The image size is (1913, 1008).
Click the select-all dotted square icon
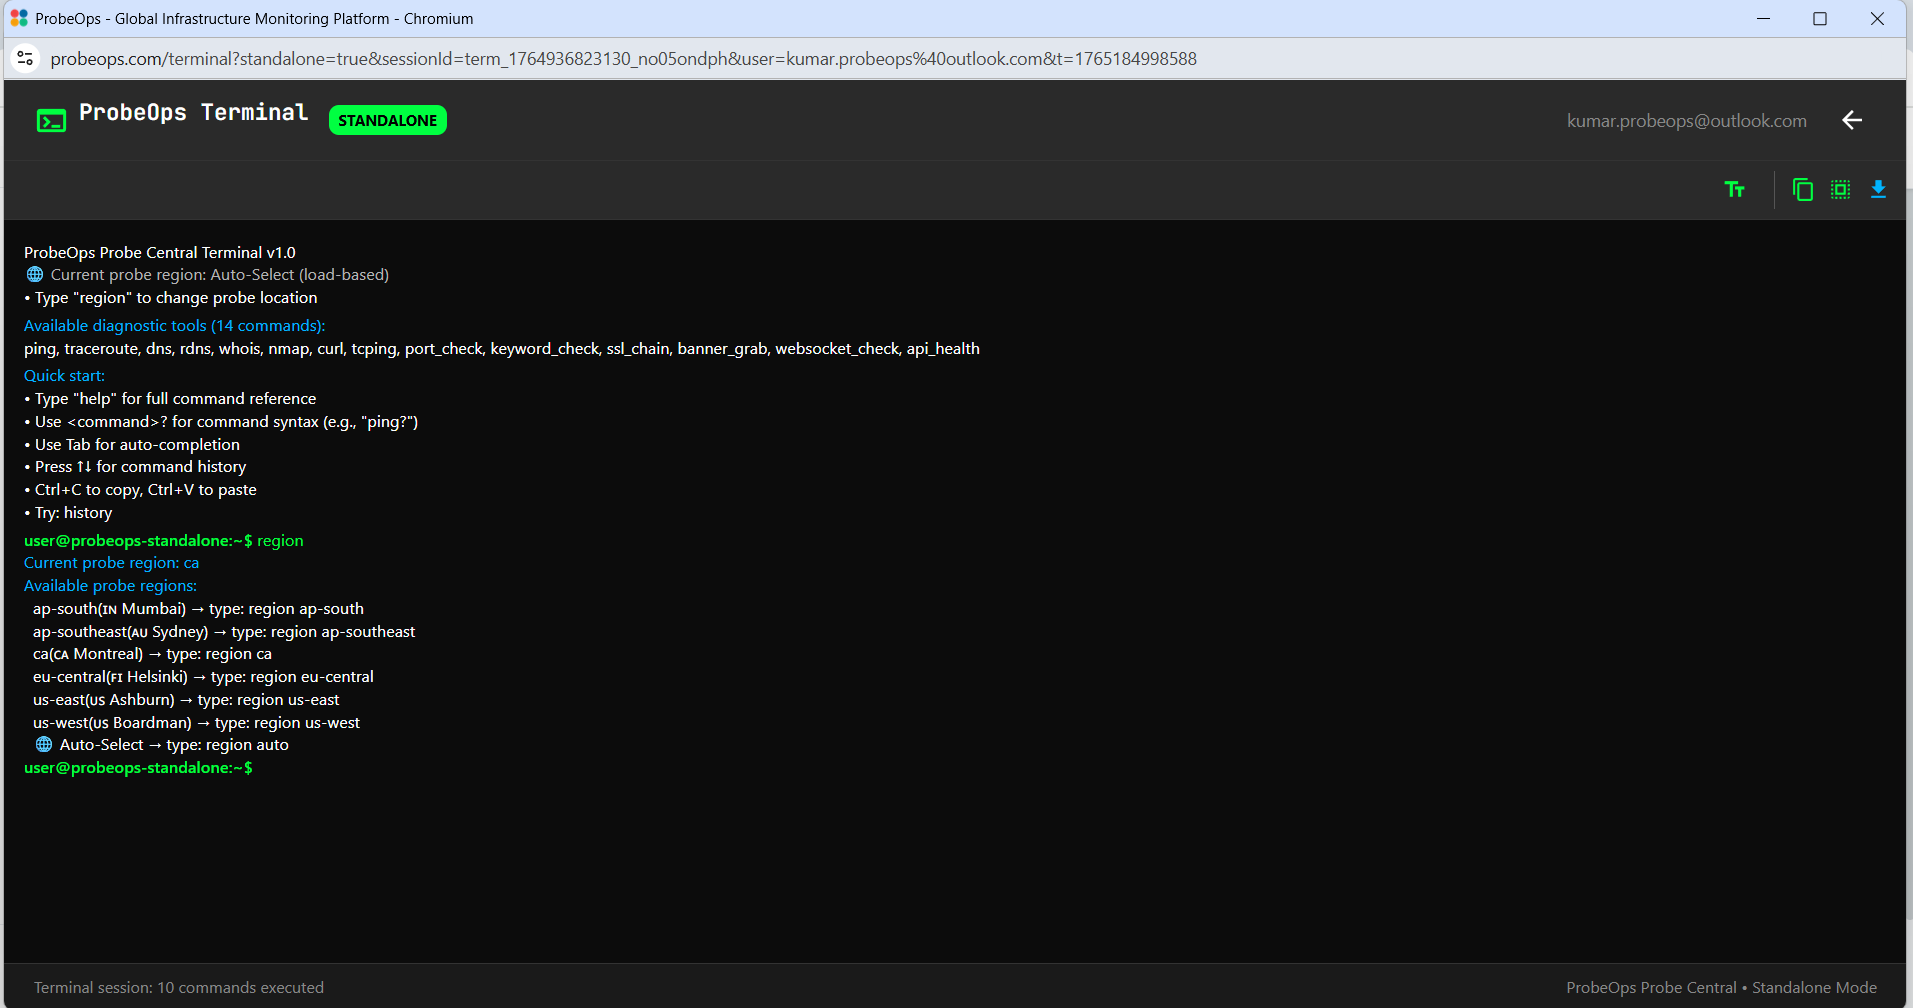click(x=1840, y=189)
